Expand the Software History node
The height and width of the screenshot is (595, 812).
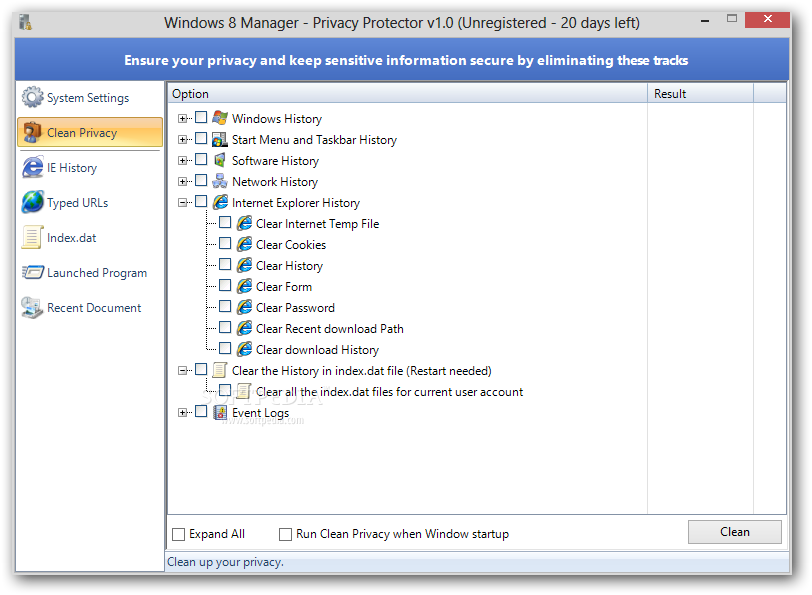point(182,161)
